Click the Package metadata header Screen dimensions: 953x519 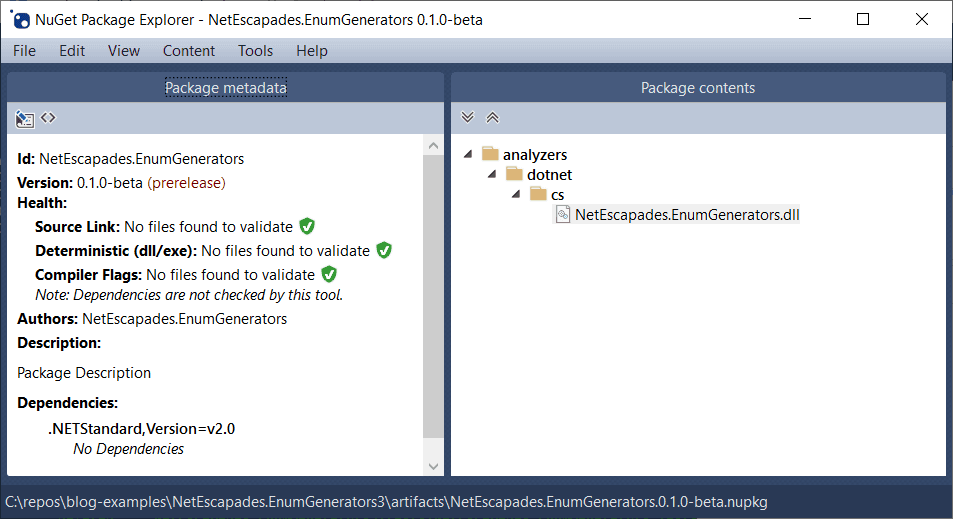[225, 88]
